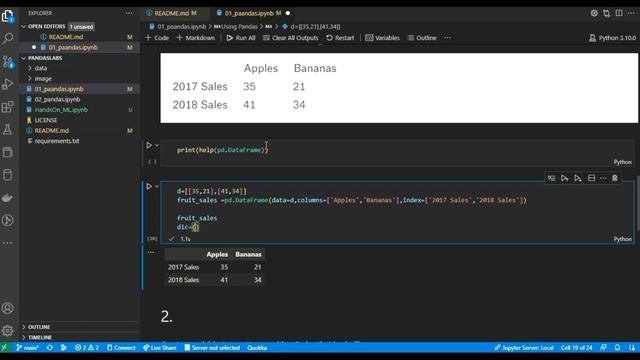Screen dimensions: 640x360
Task: Synchronize changes icon in status bar
Action: tap(50, 348)
